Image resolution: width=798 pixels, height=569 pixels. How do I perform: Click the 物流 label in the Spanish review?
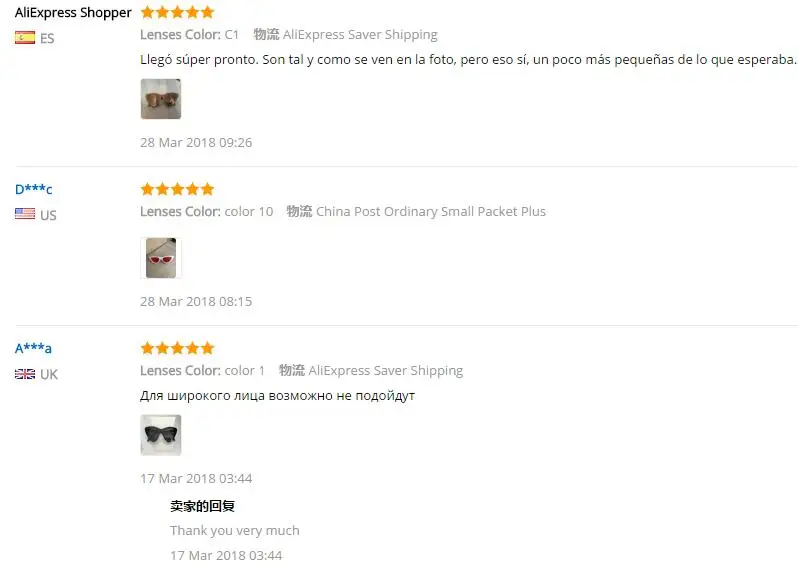click(x=267, y=34)
